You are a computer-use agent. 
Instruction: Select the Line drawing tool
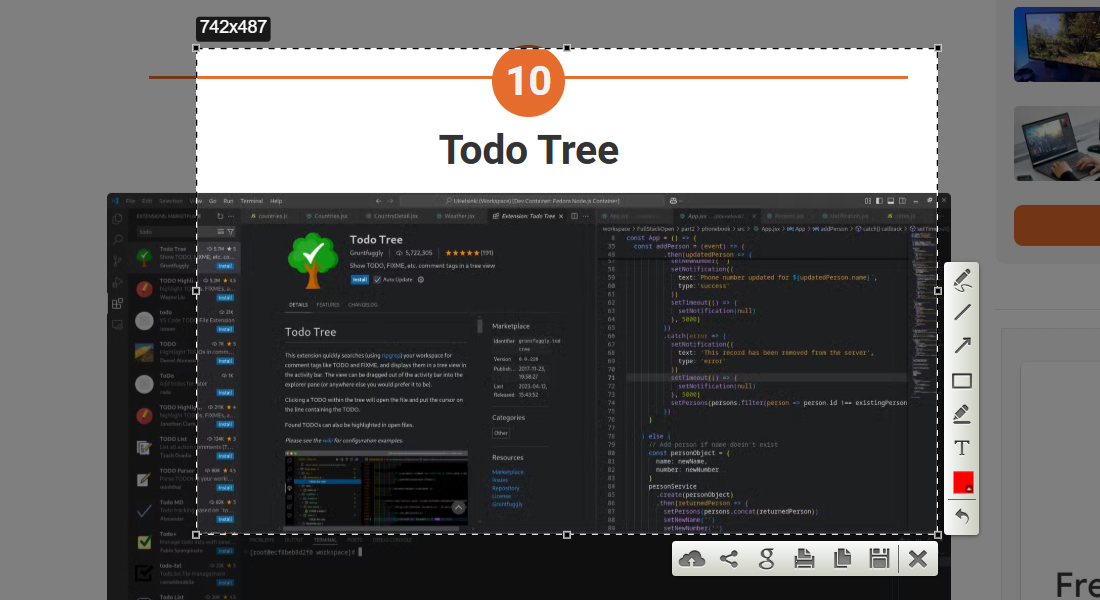[962, 312]
